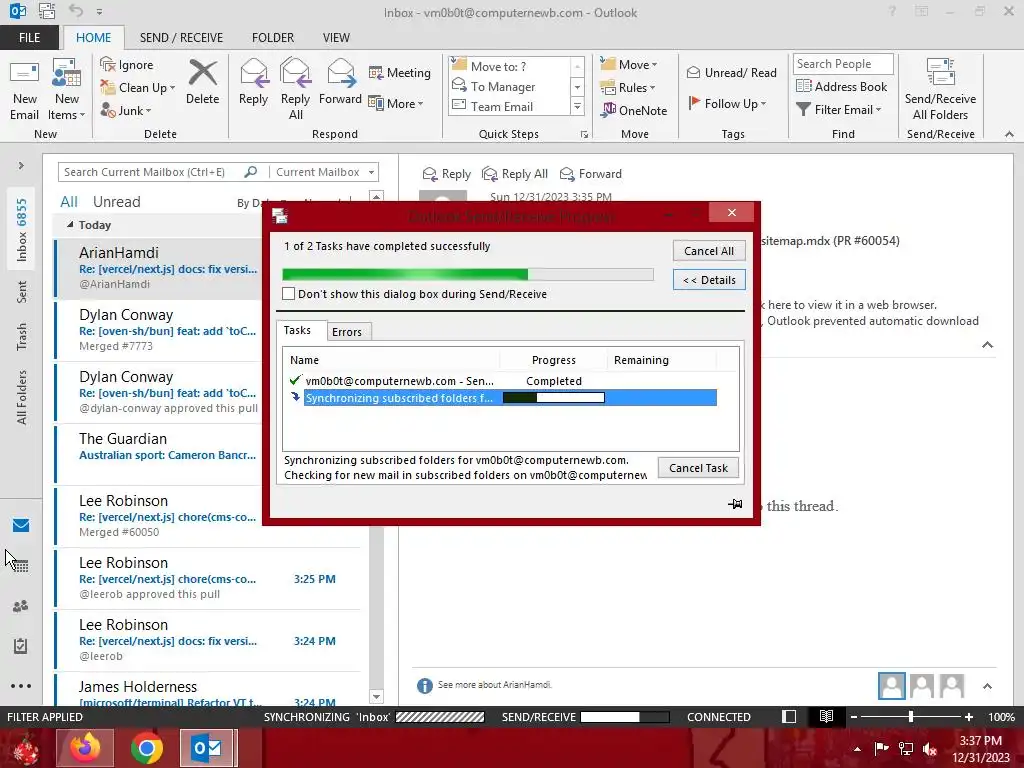Switch to Reading view in status bar
This screenshot has height=768, width=1024.
(826, 717)
